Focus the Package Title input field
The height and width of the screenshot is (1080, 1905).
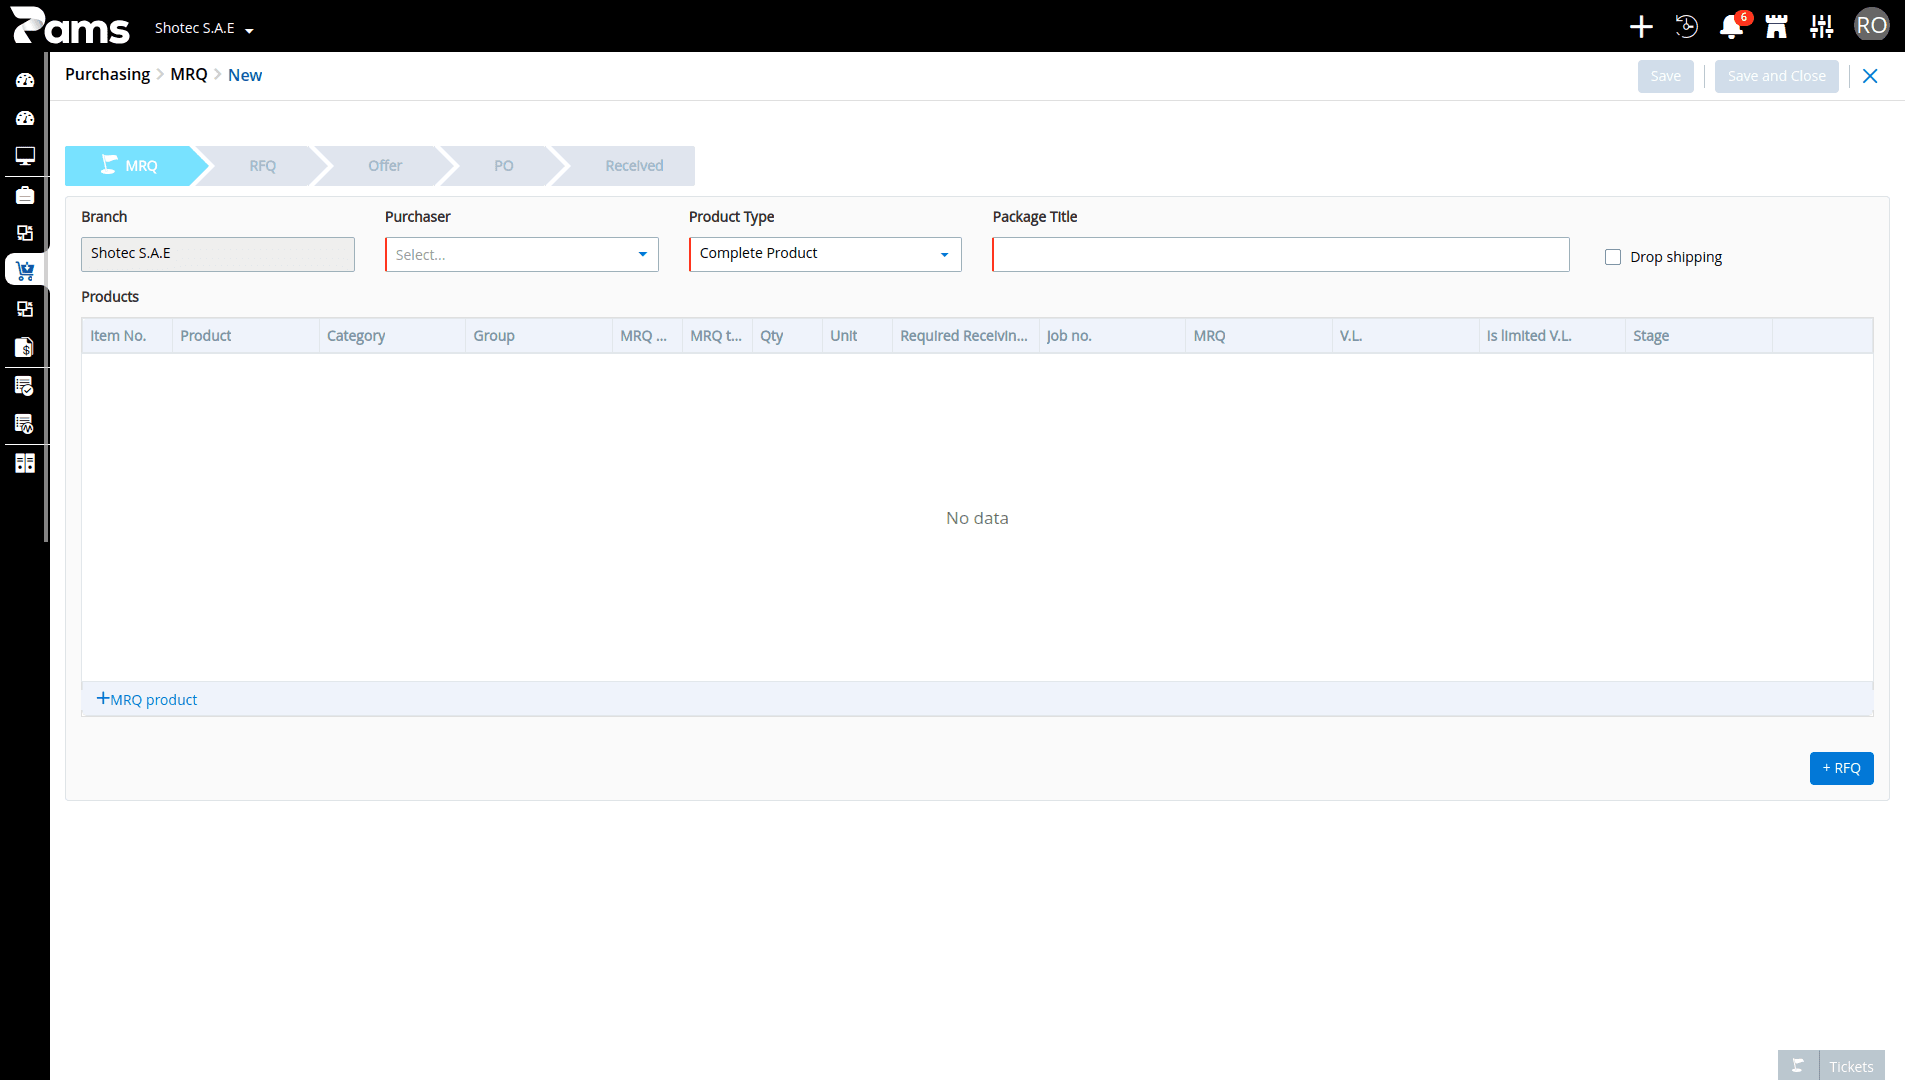click(1280, 254)
